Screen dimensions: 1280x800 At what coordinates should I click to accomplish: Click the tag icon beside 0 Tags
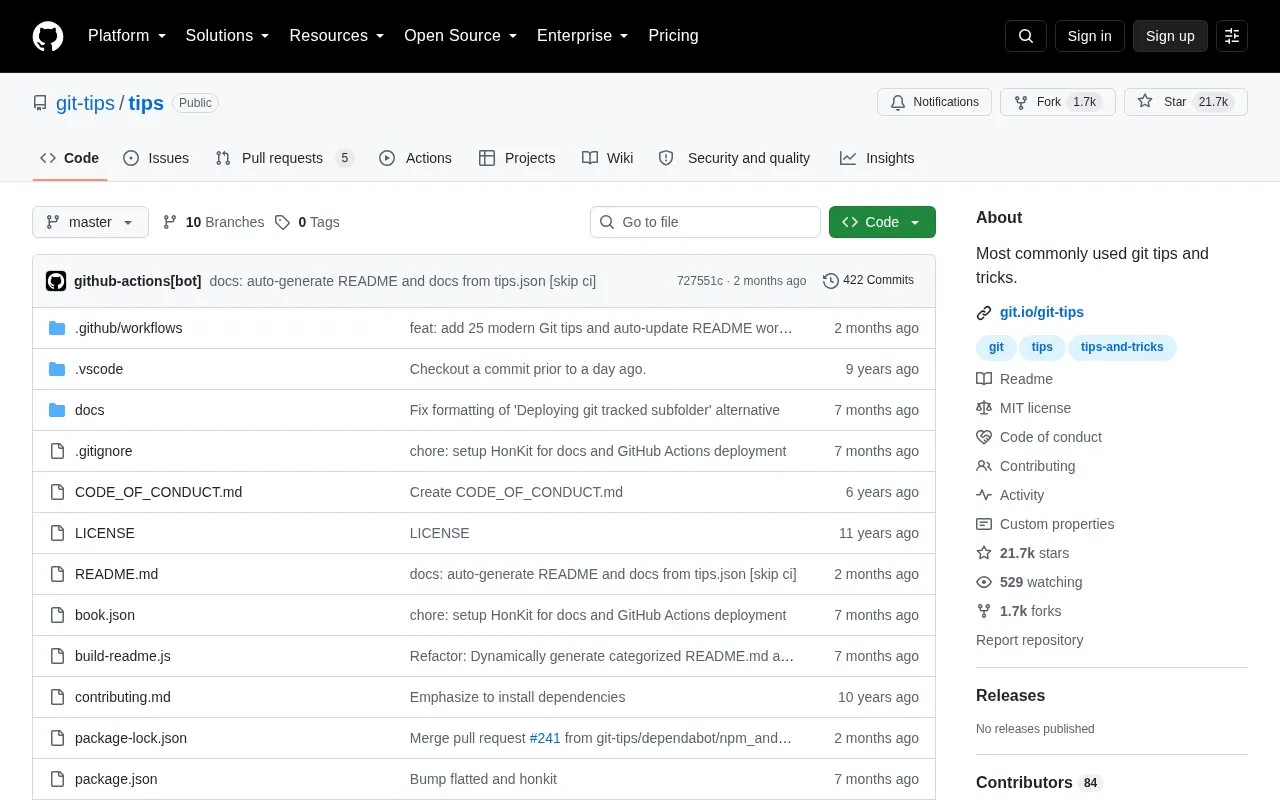coord(283,222)
